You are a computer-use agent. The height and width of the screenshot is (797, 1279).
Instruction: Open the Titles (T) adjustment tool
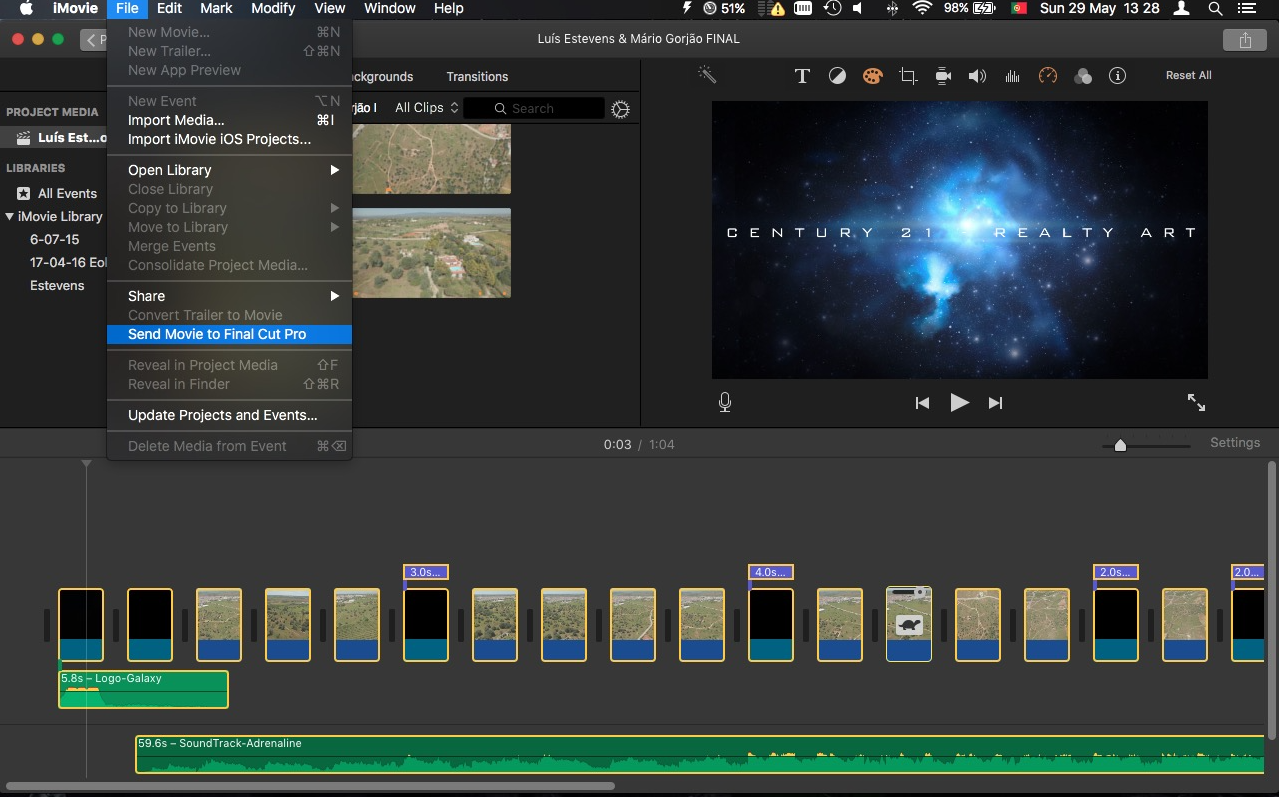802,76
